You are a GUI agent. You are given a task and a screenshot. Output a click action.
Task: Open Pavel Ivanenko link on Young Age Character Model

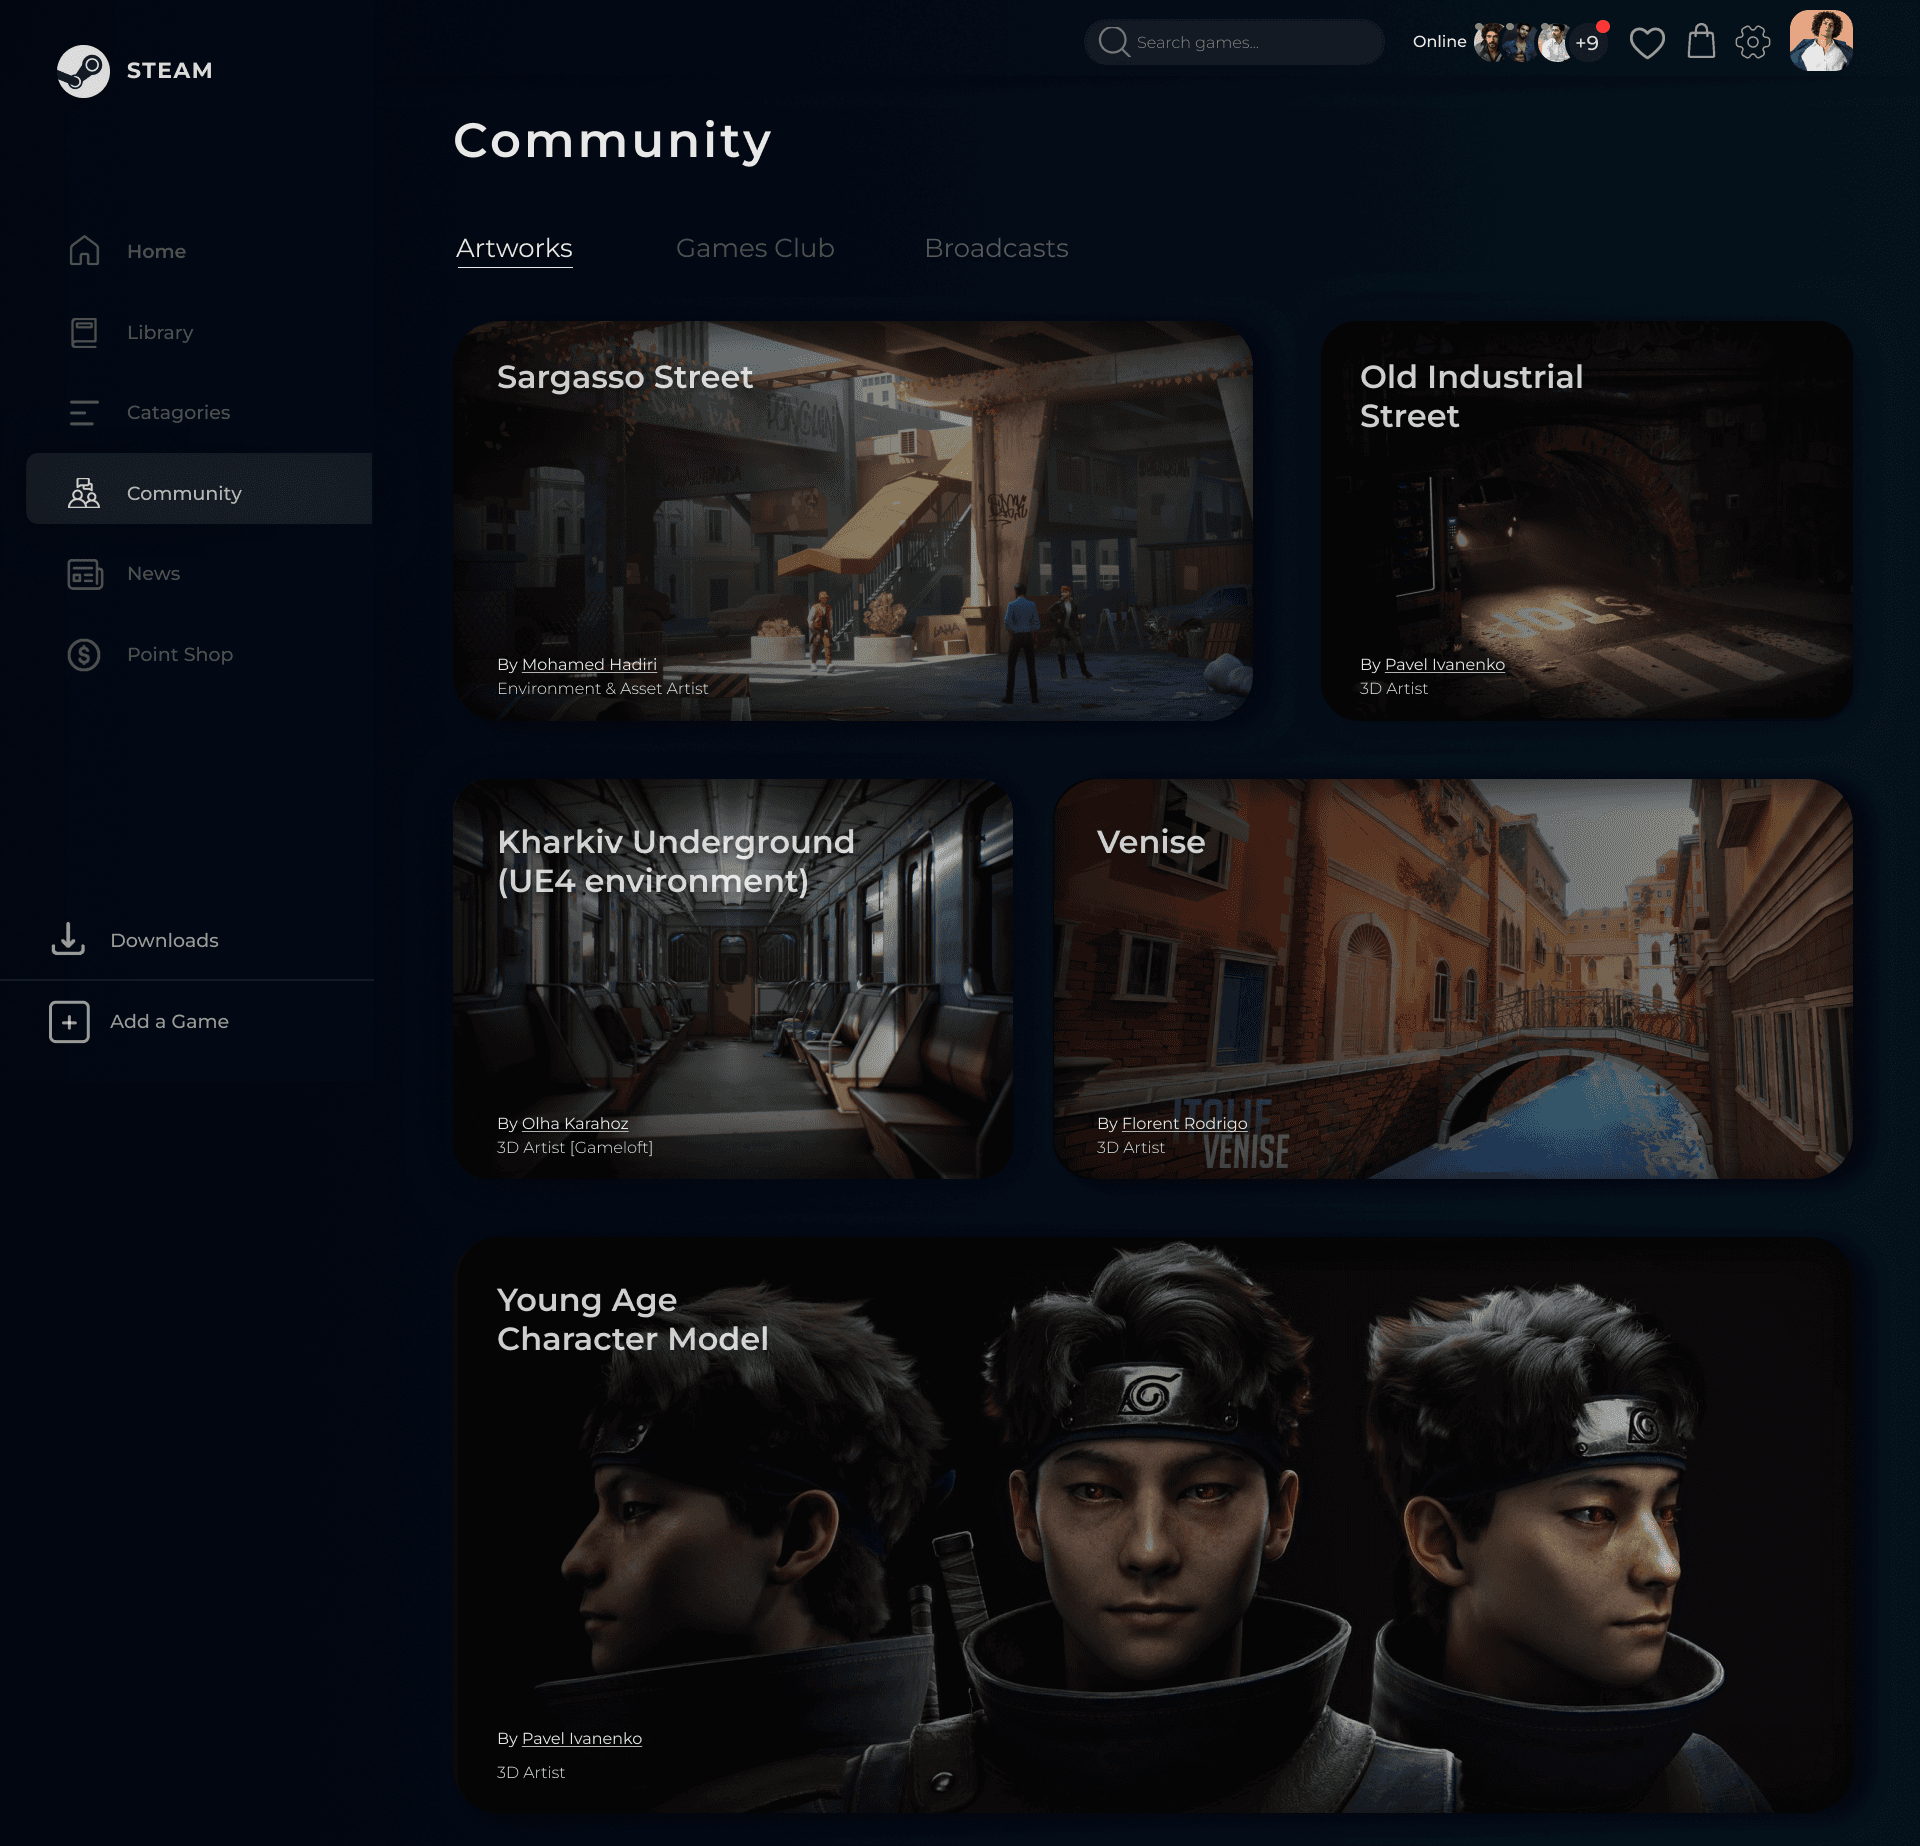(582, 1739)
